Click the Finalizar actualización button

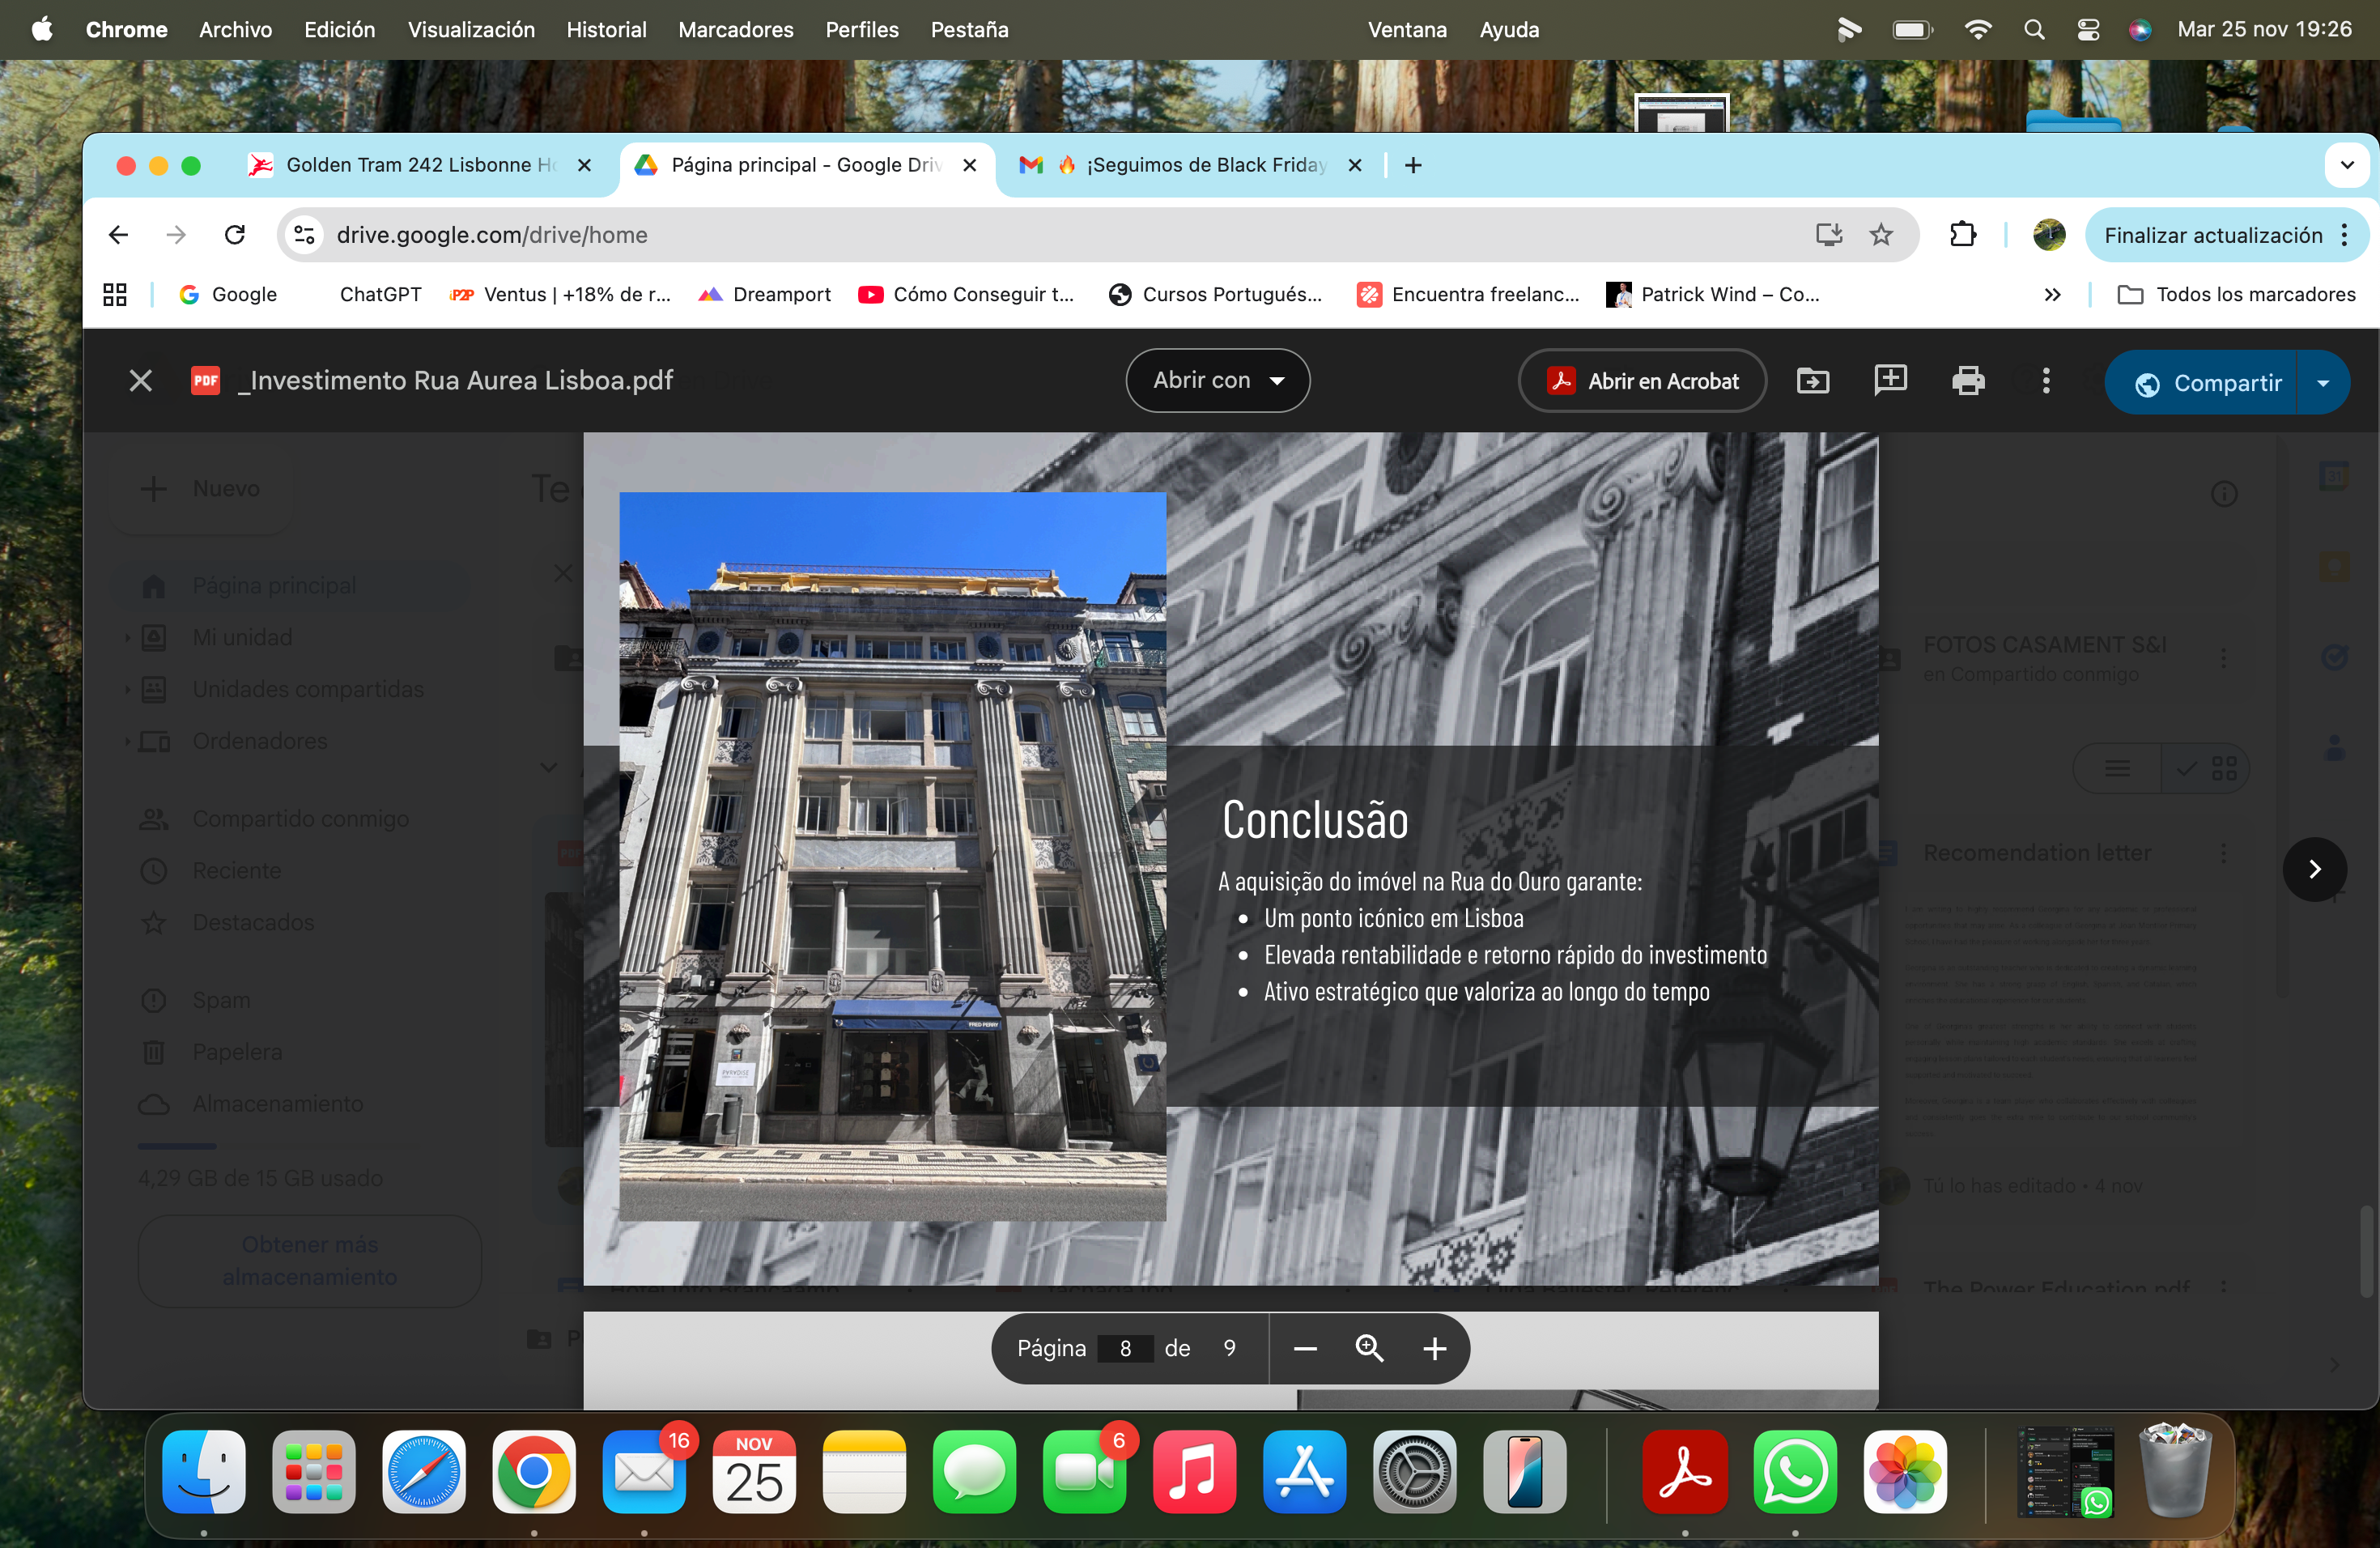[x=2212, y=235]
